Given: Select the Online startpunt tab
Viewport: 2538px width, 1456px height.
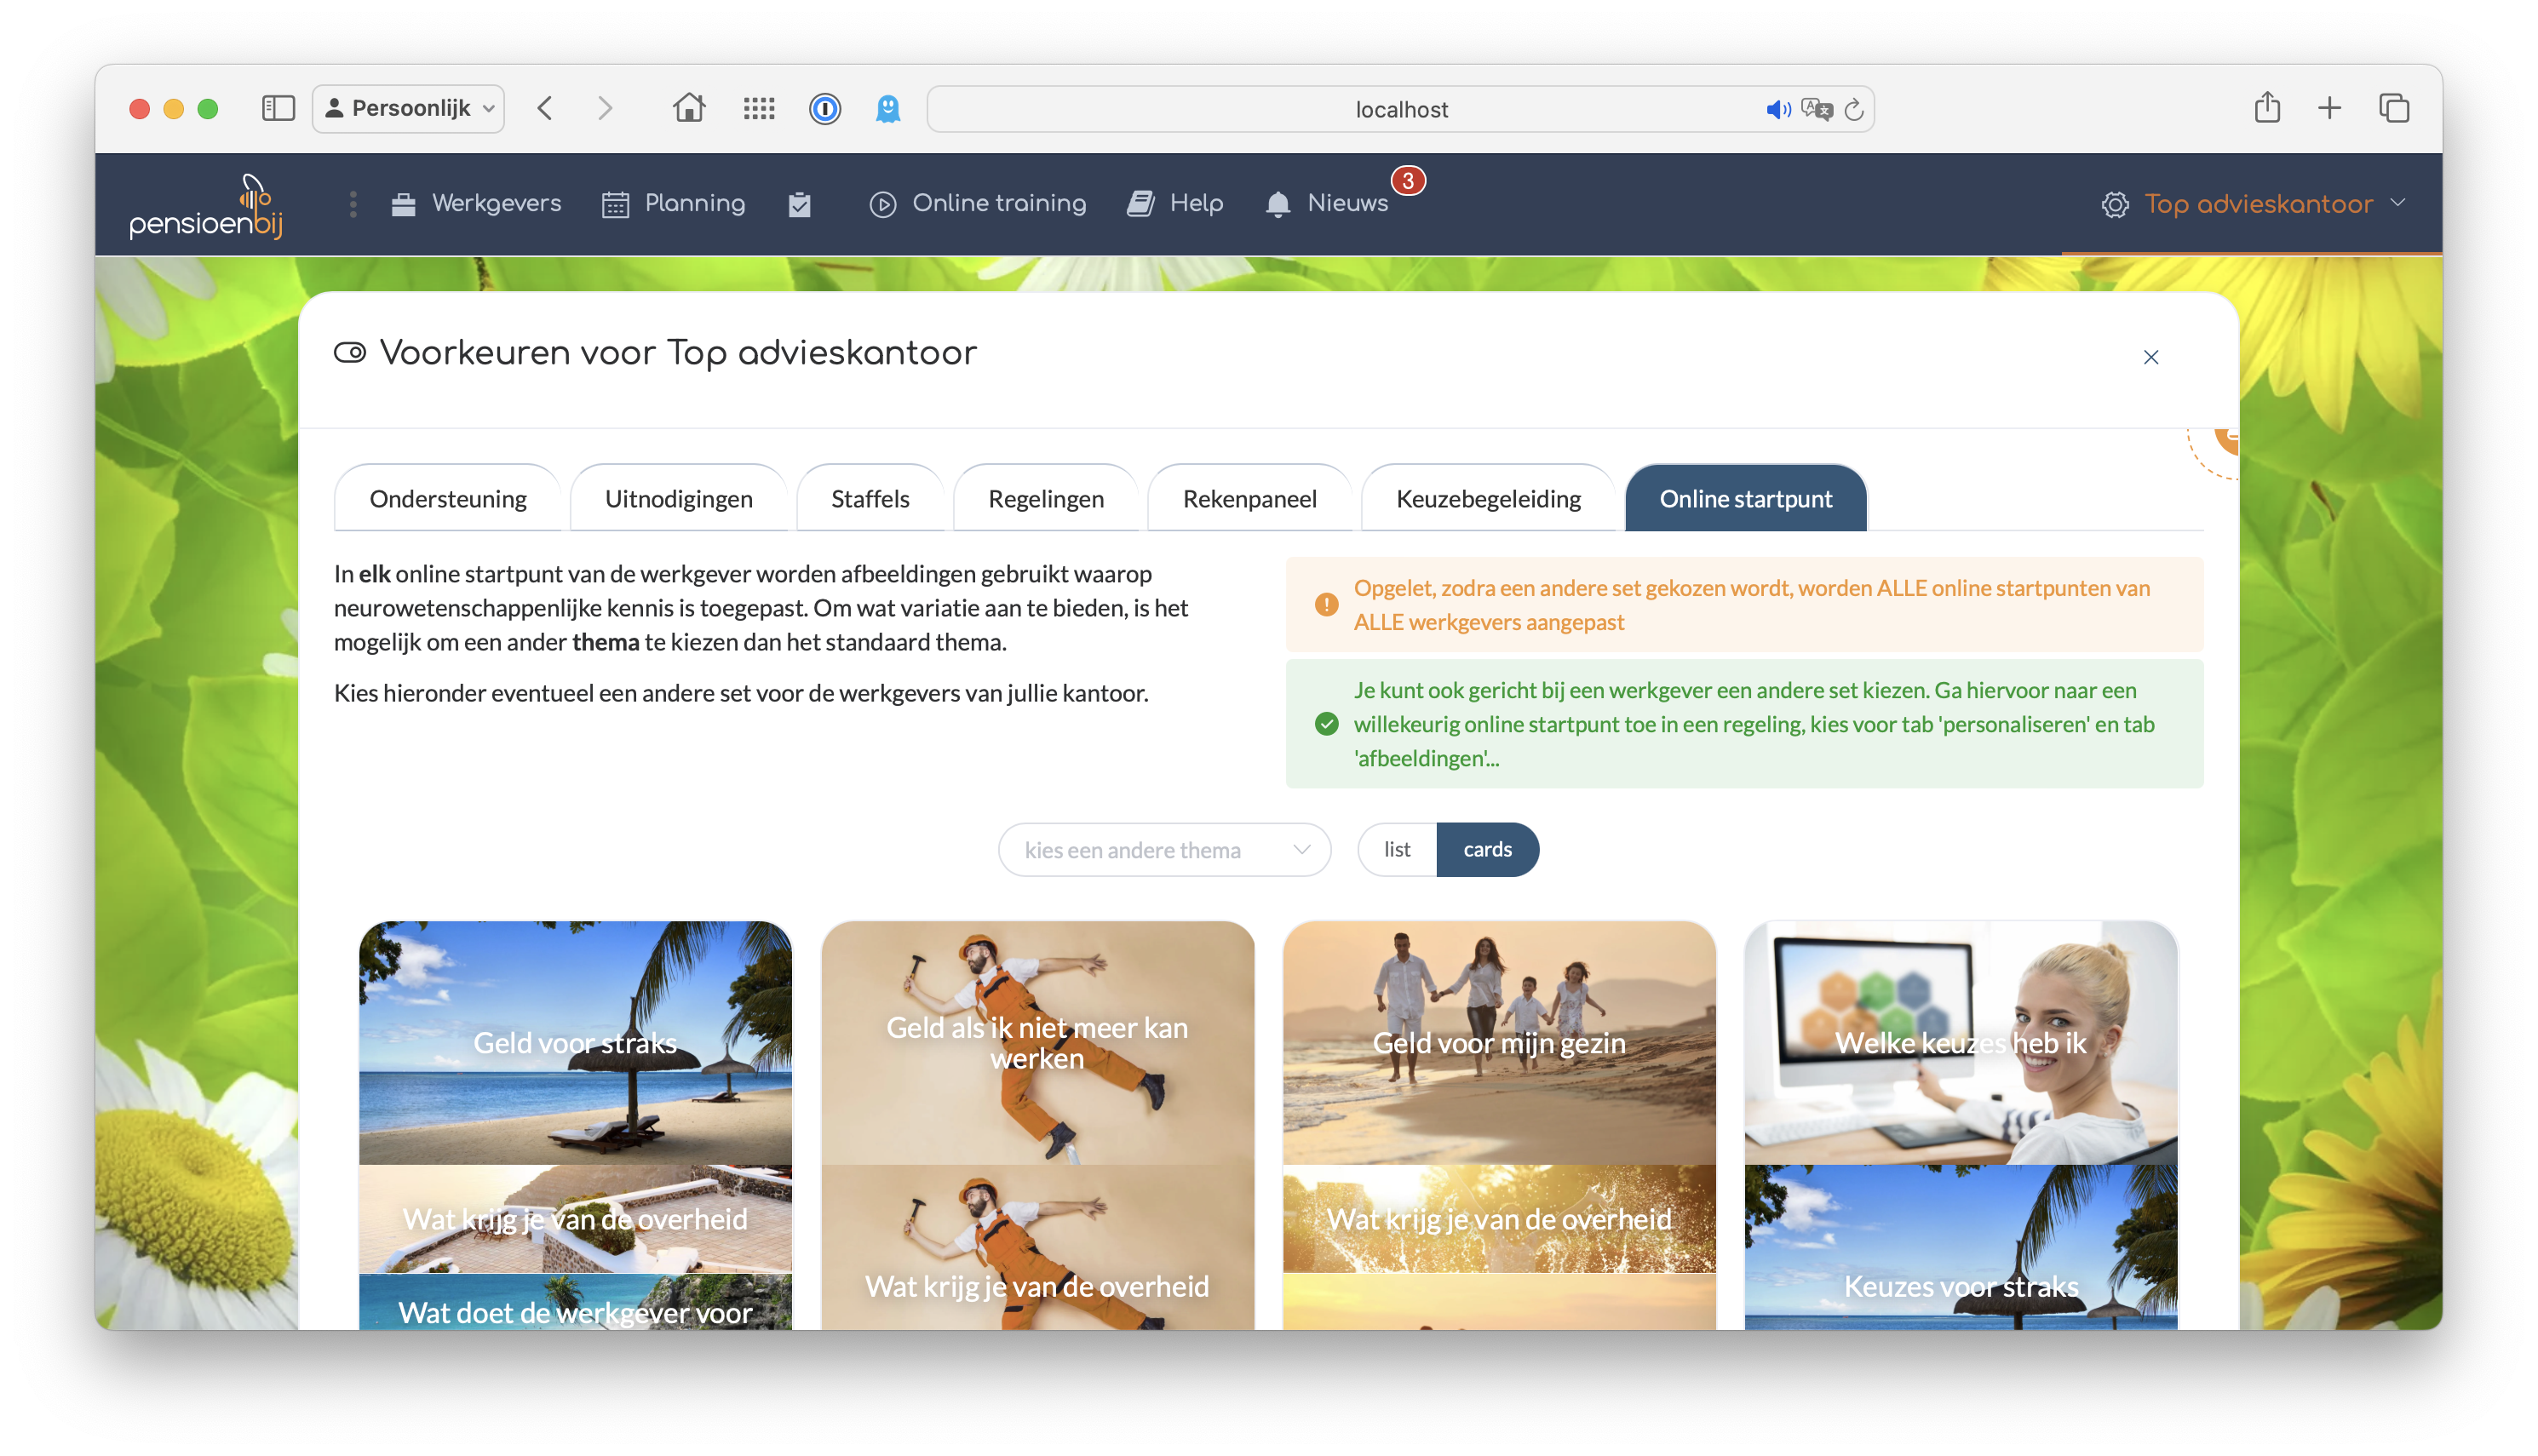Looking at the screenshot, I should click(x=1745, y=498).
